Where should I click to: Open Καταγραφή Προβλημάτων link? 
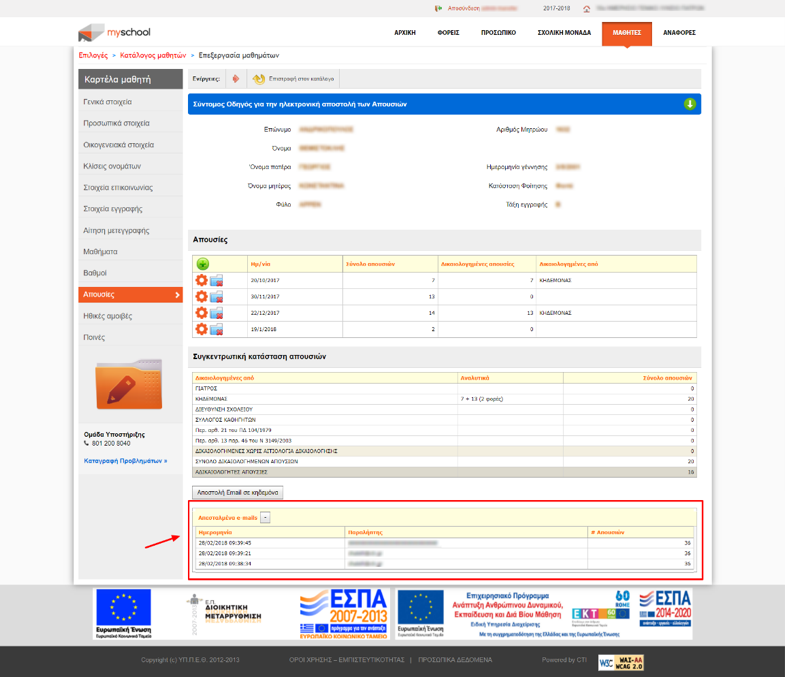(x=125, y=461)
